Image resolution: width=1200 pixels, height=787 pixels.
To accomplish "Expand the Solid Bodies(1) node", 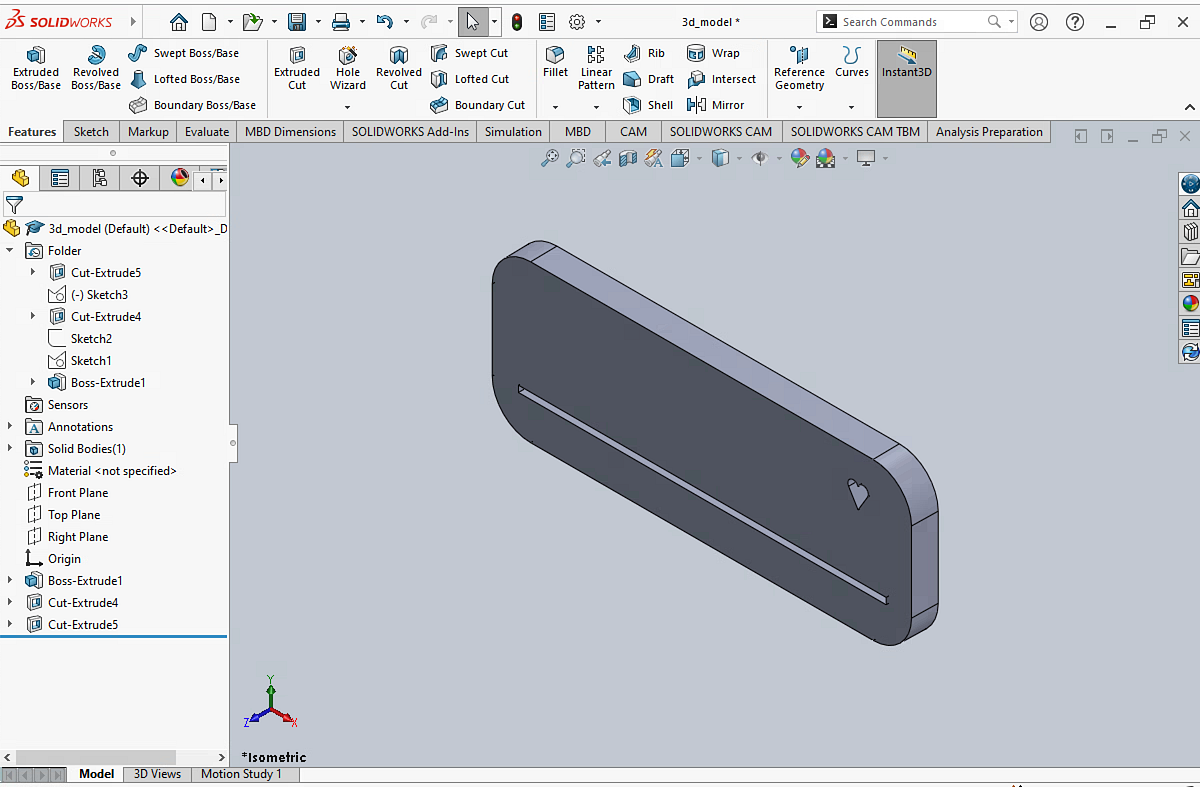I will pyautogui.click(x=10, y=448).
